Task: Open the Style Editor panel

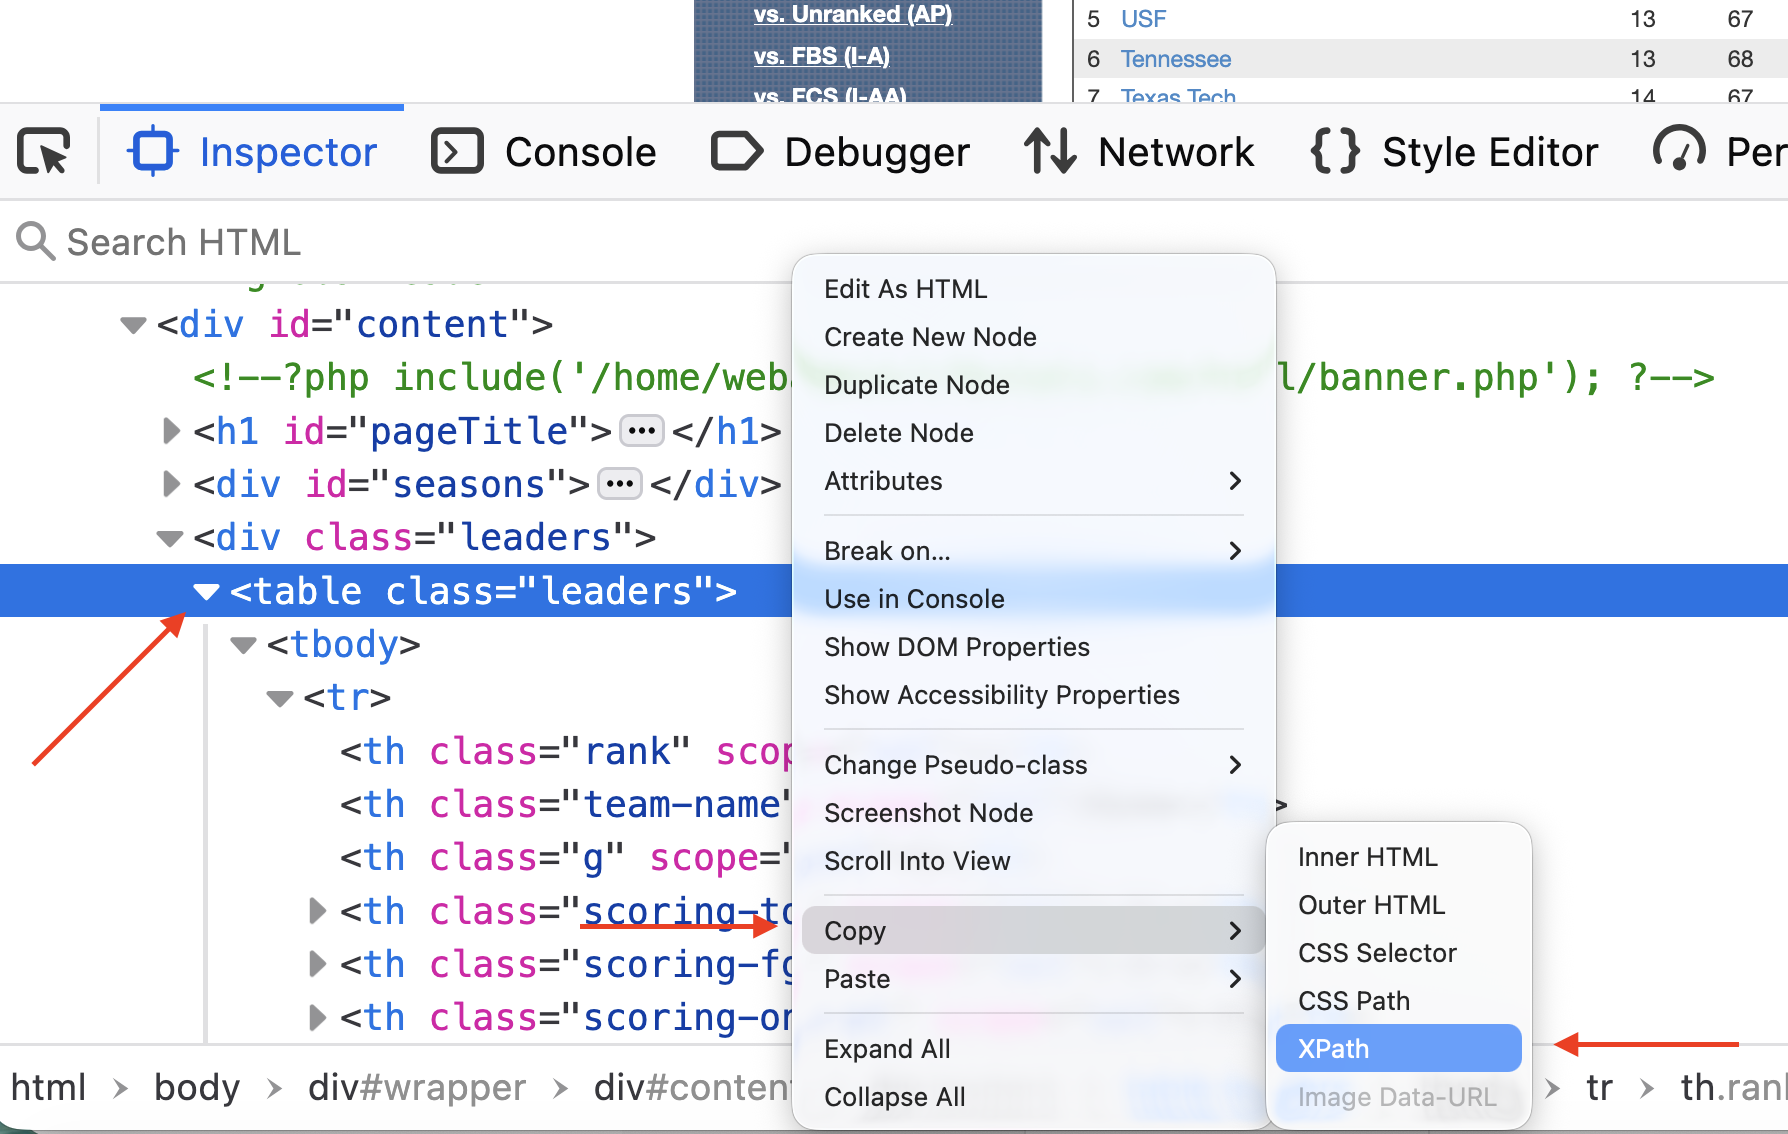Action: click(1455, 152)
